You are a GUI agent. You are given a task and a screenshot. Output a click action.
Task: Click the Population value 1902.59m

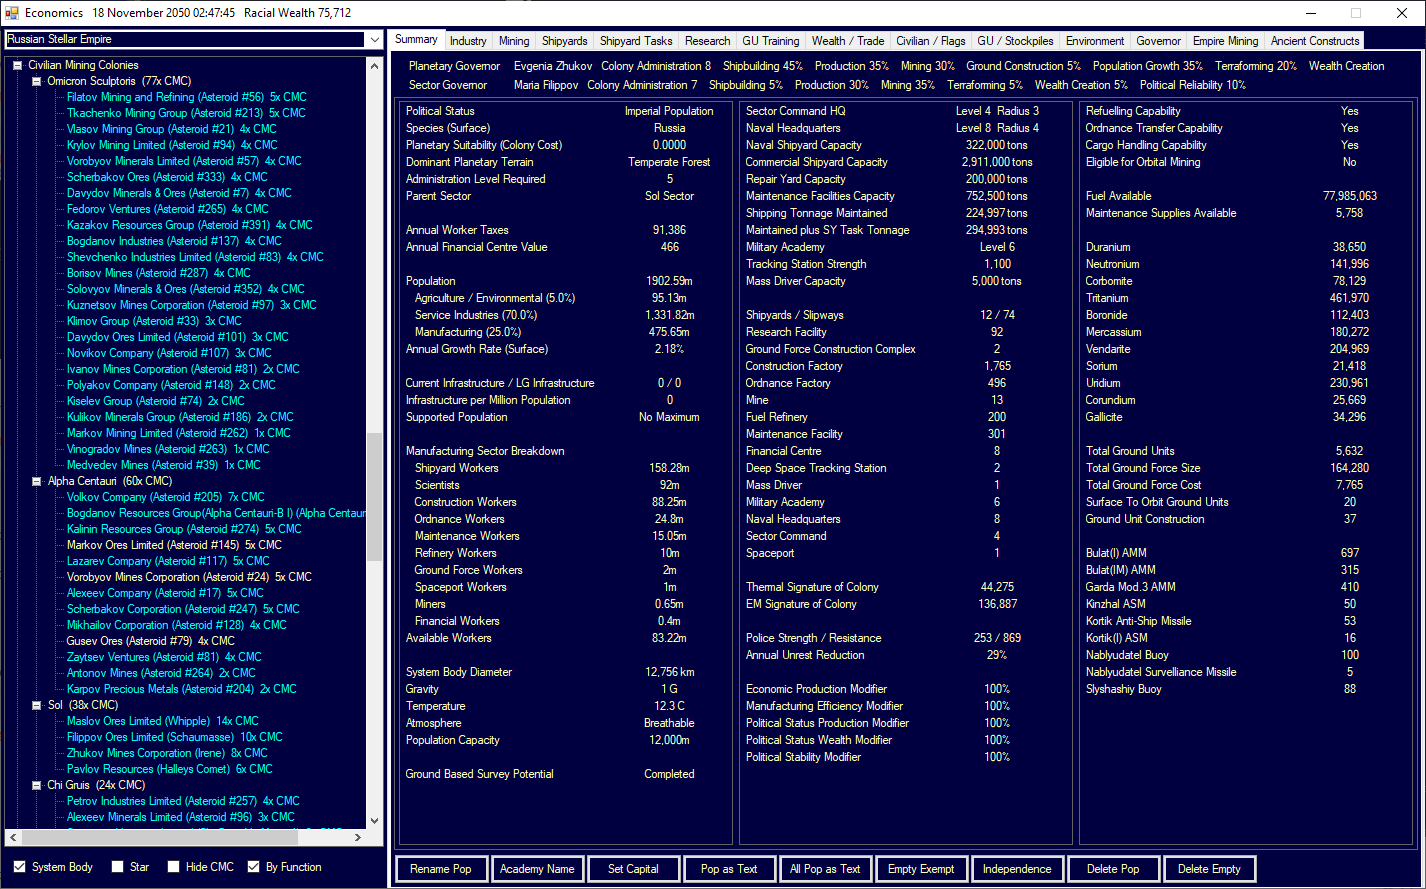click(x=669, y=281)
